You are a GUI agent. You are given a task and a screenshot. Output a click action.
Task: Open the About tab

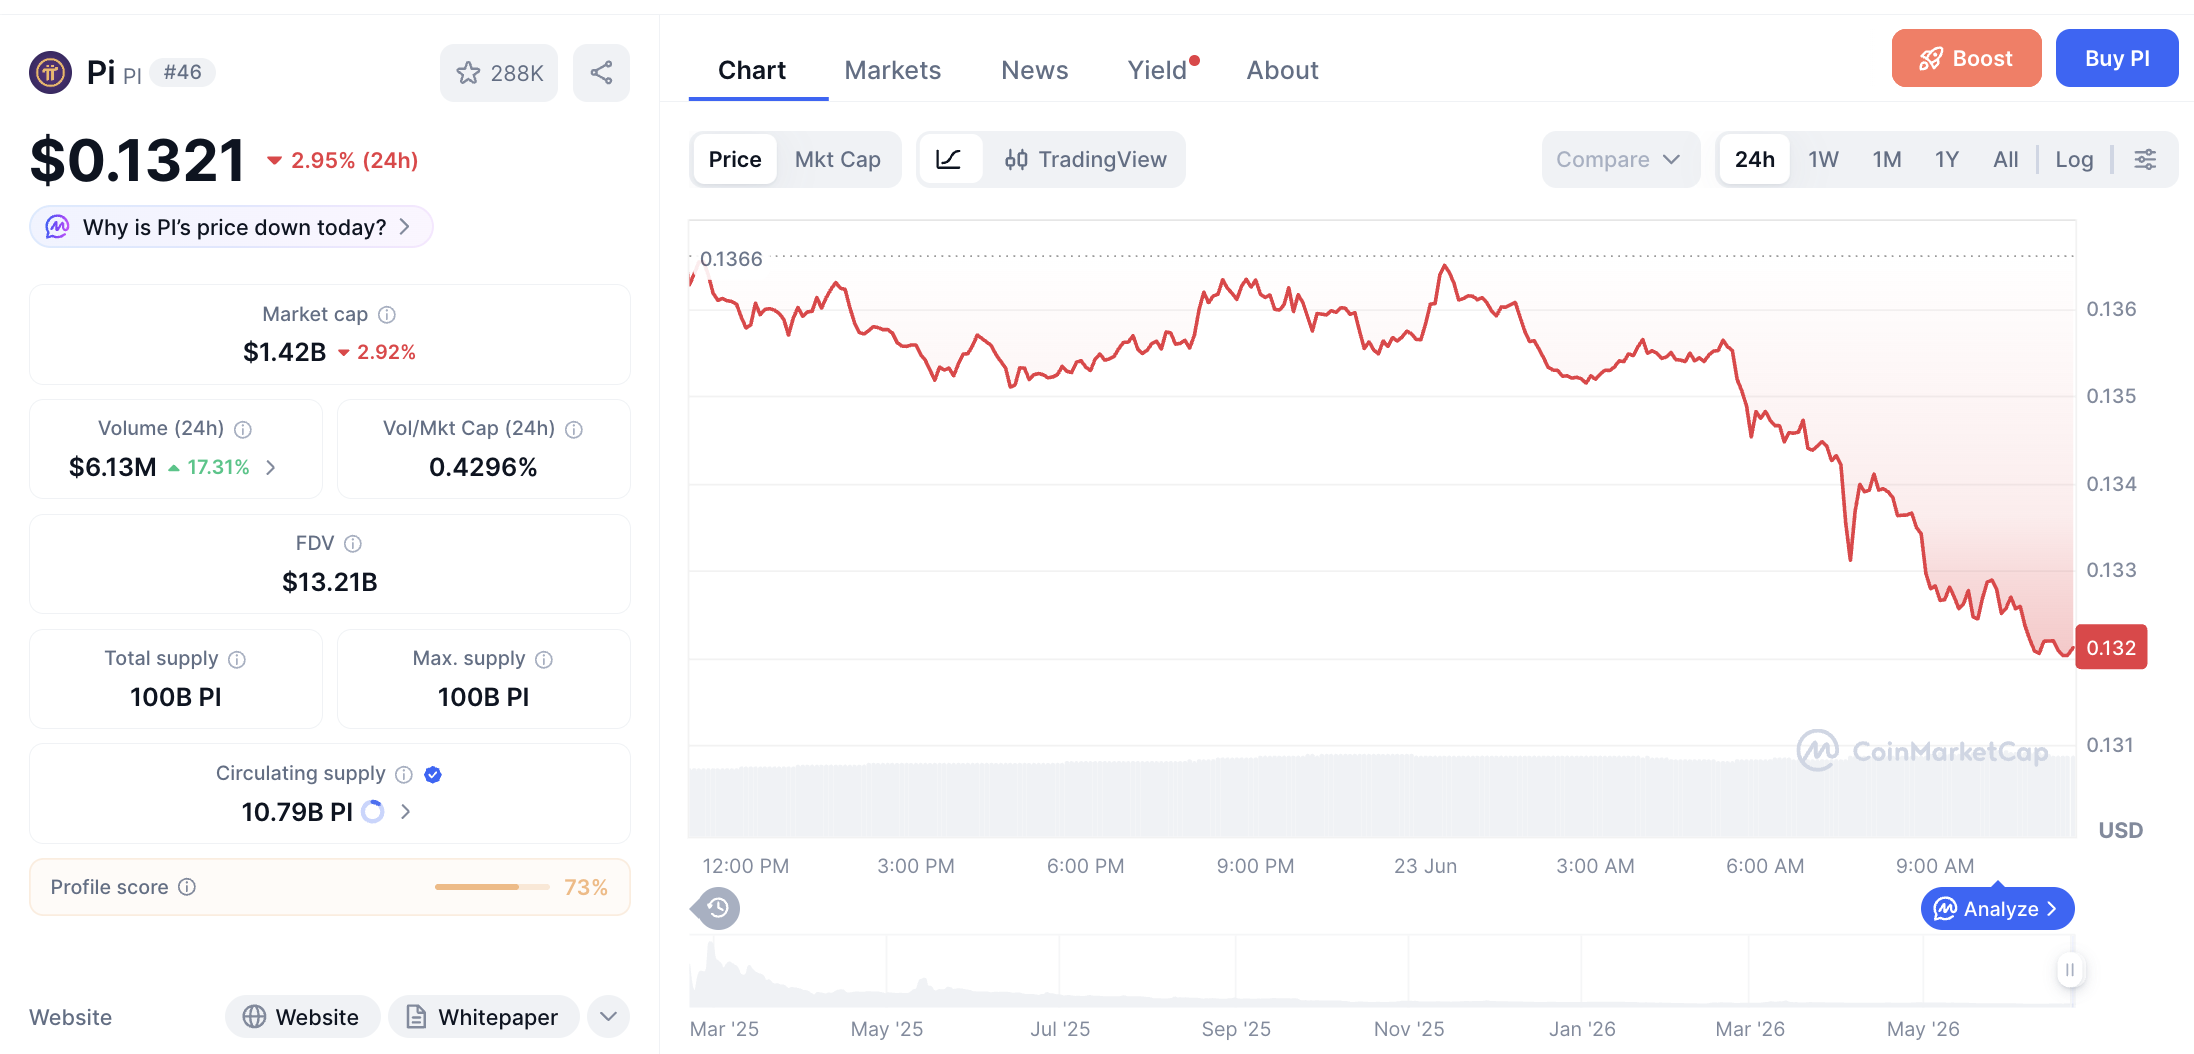pyautogui.click(x=1282, y=70)
